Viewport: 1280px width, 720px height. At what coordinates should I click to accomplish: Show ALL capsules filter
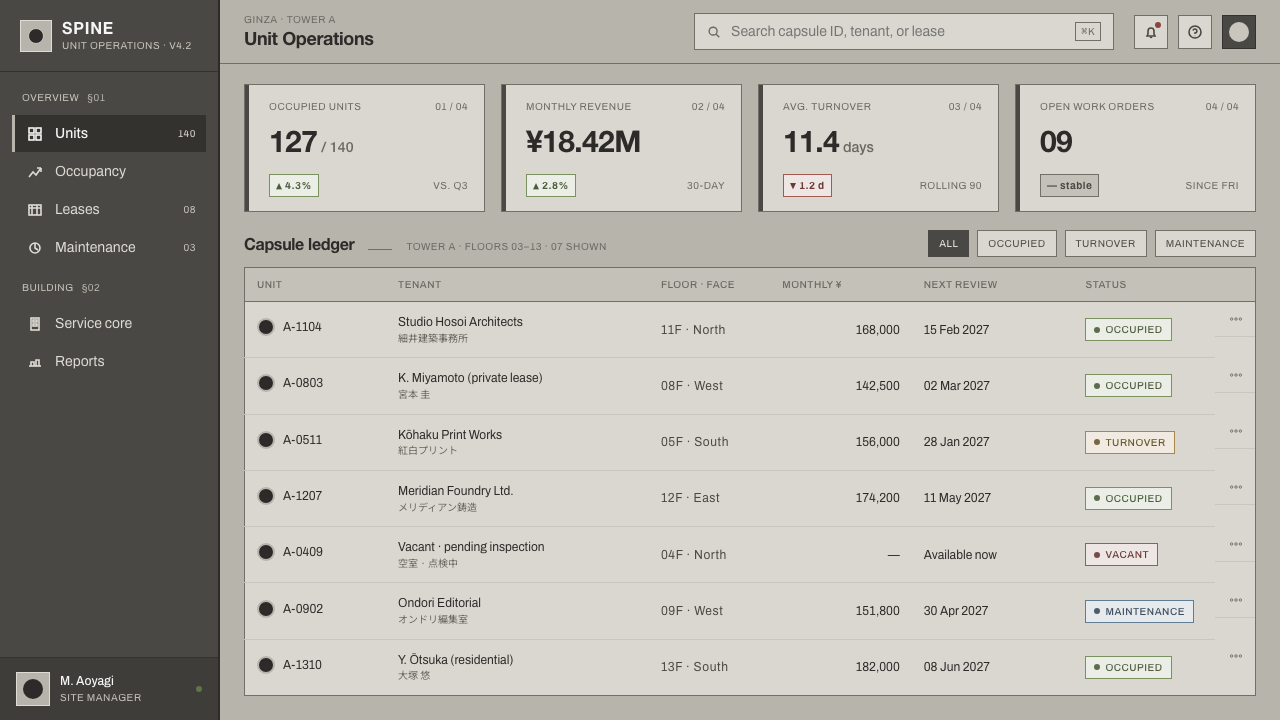point(948,244)
